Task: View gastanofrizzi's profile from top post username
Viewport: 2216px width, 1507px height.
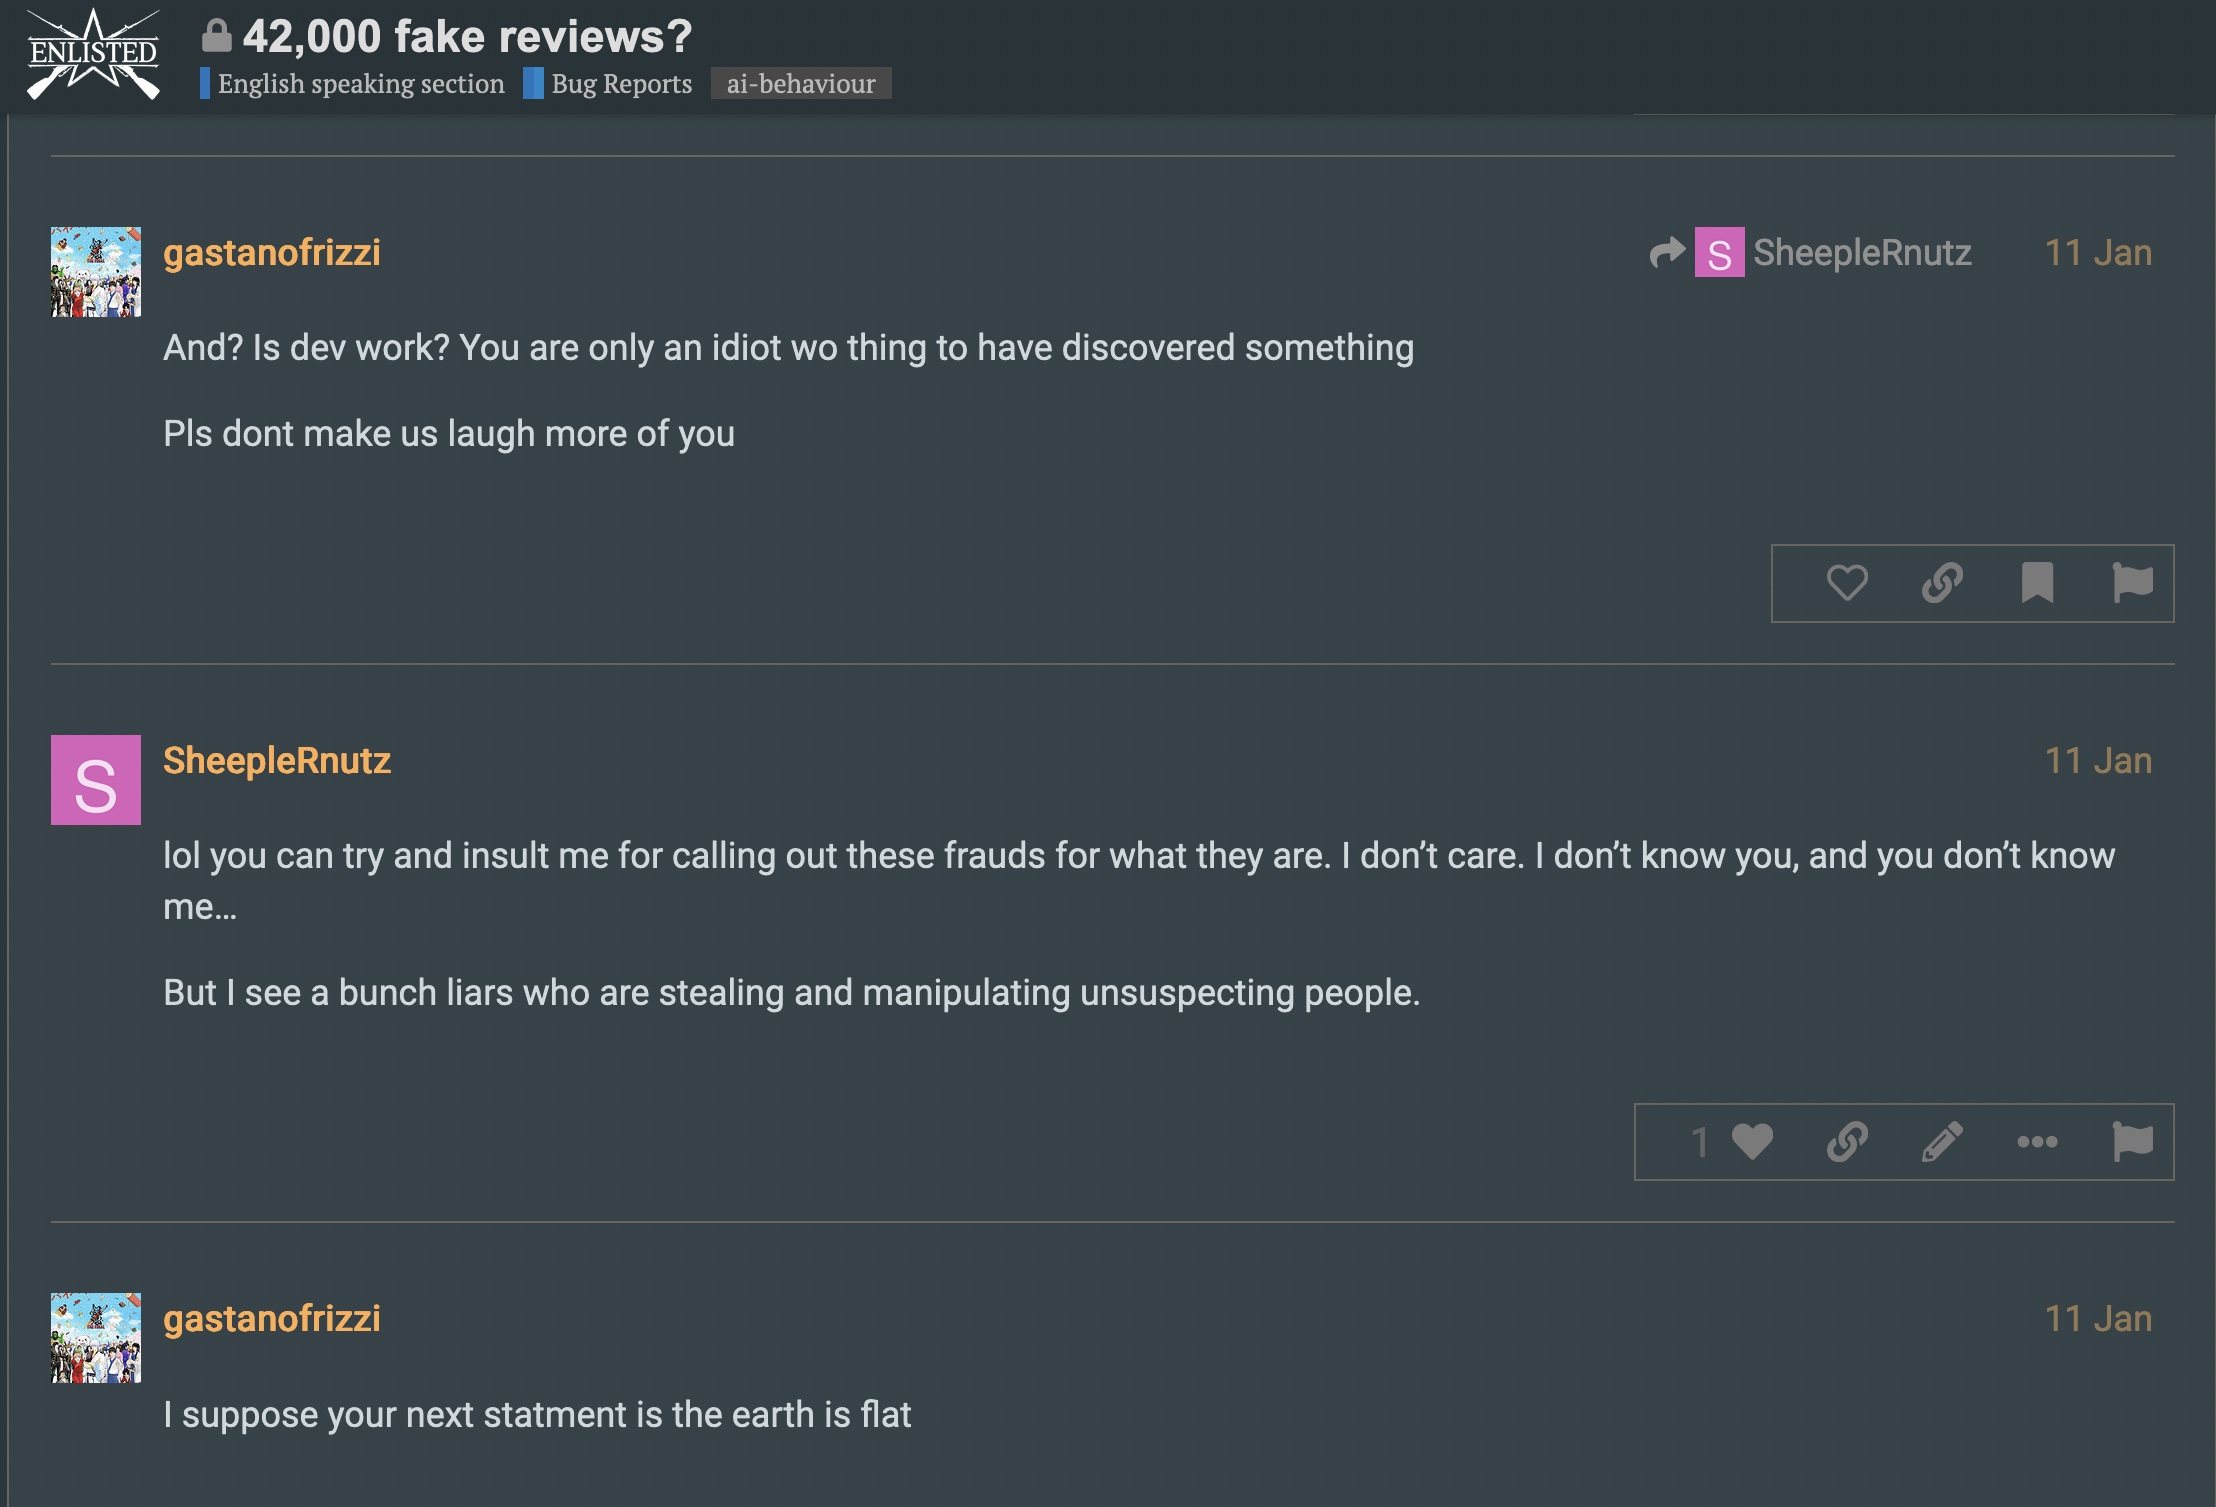Action: 272,252
